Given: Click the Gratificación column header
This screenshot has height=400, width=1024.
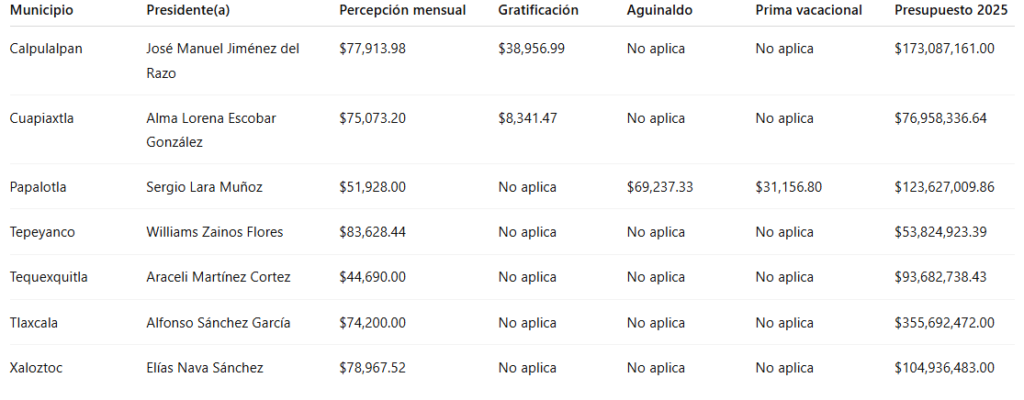Looking at the screenshot, I should 538,10.
